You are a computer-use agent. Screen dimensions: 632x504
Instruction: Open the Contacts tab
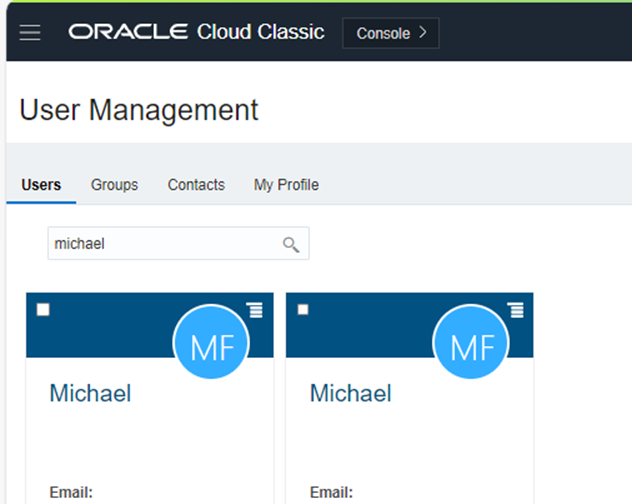tap(196, 185)
